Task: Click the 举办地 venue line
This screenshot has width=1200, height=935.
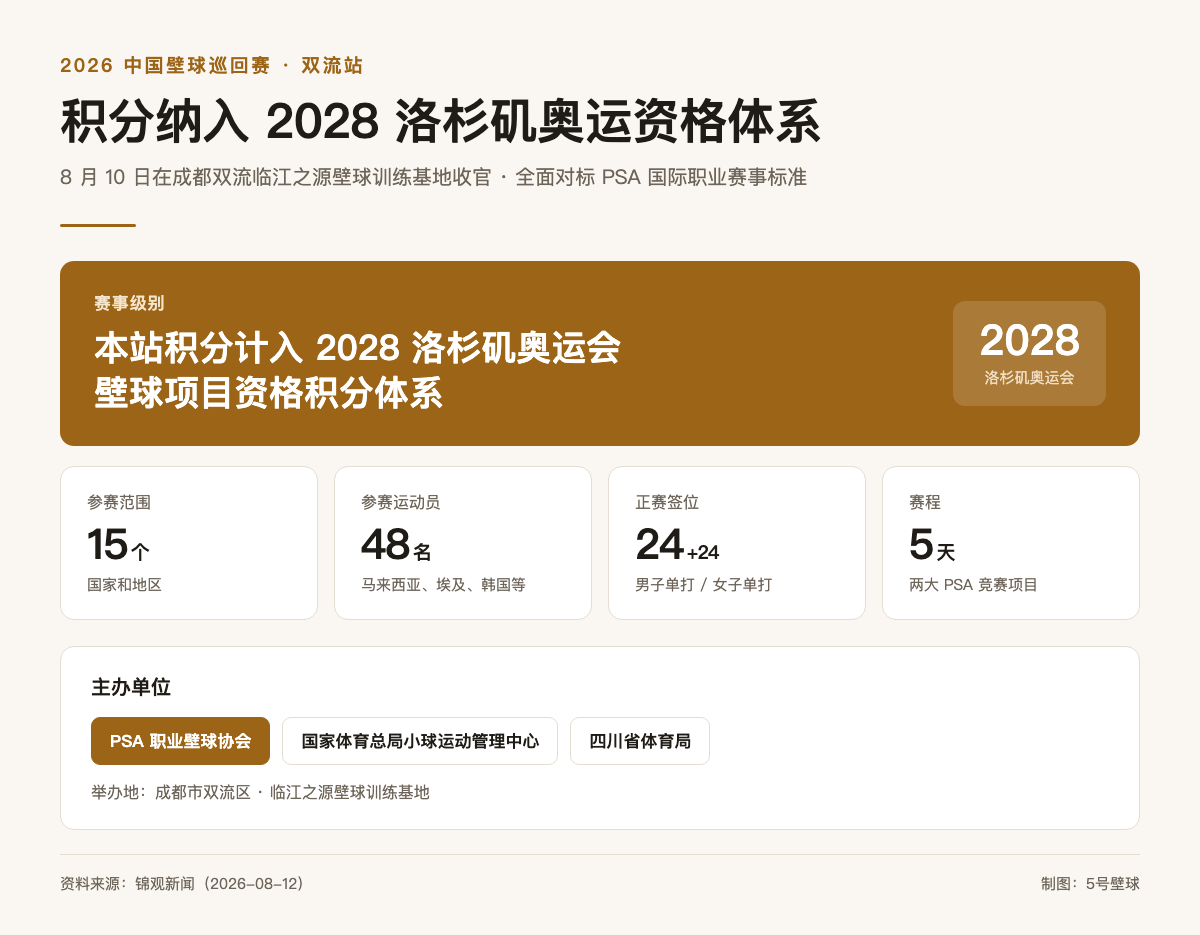Action: [x=260, y=792]
